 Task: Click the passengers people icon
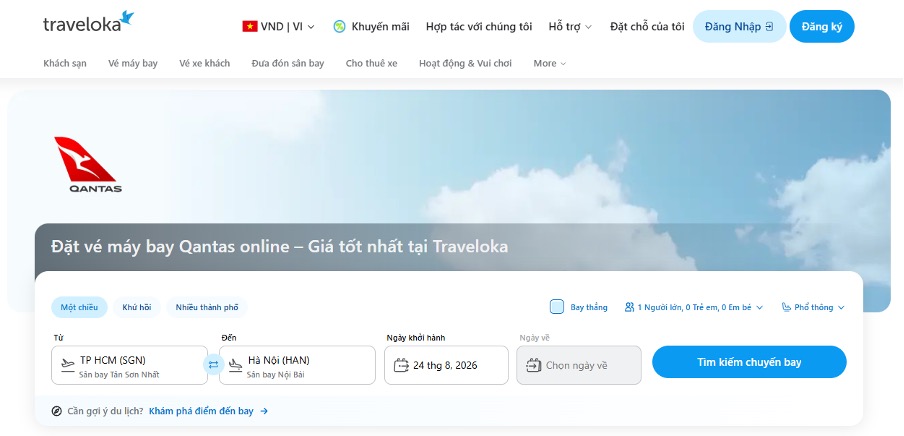(x=629, y=307)
